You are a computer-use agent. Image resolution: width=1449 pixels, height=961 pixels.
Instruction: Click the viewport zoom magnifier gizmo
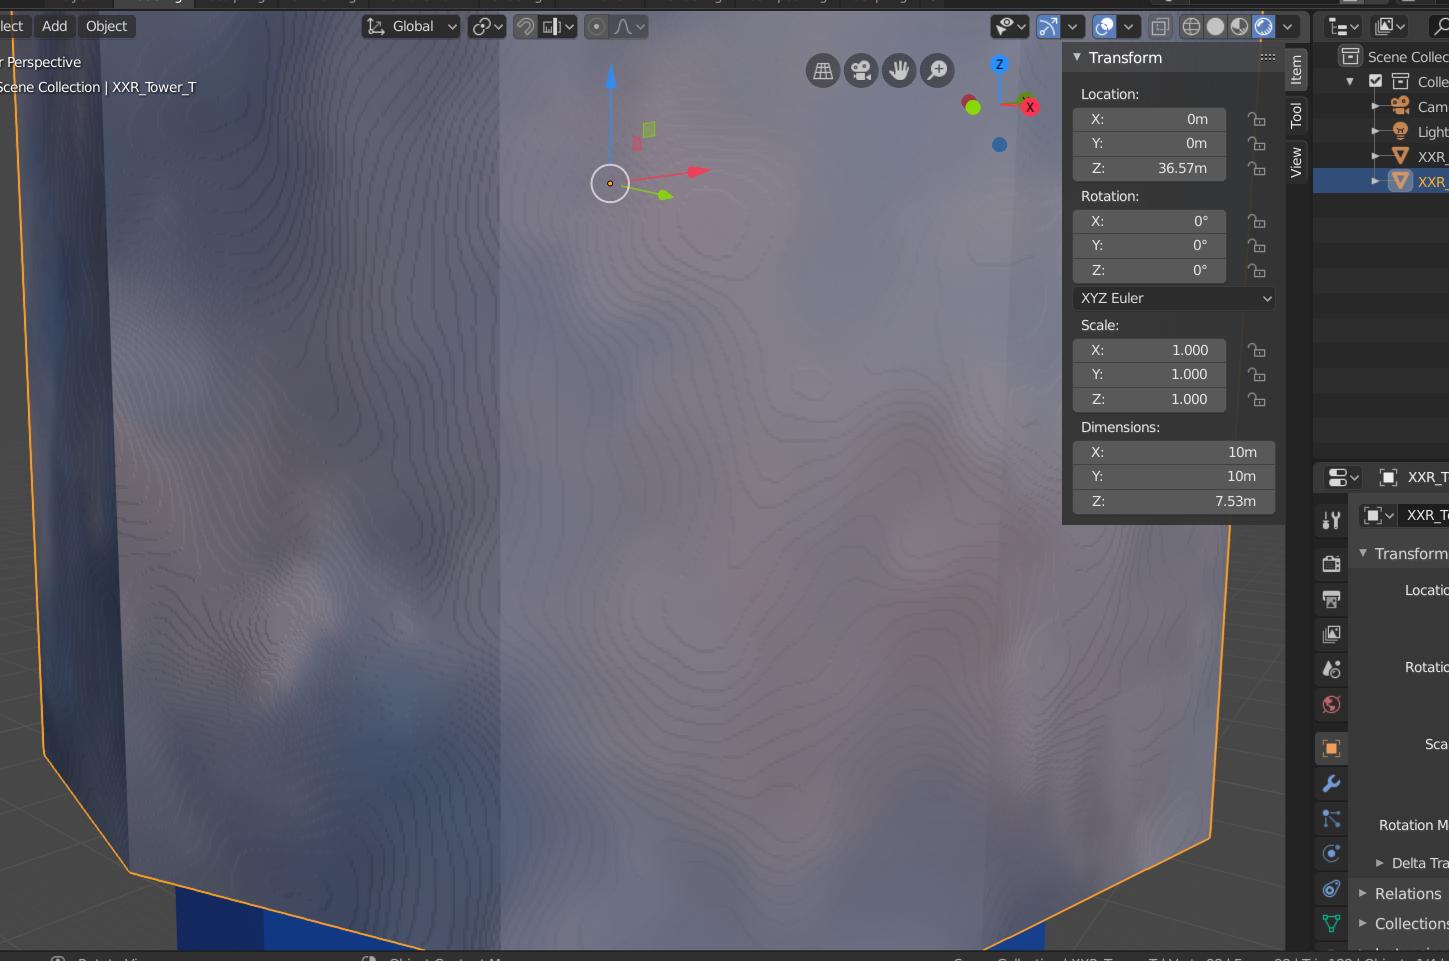coord(937,70)
